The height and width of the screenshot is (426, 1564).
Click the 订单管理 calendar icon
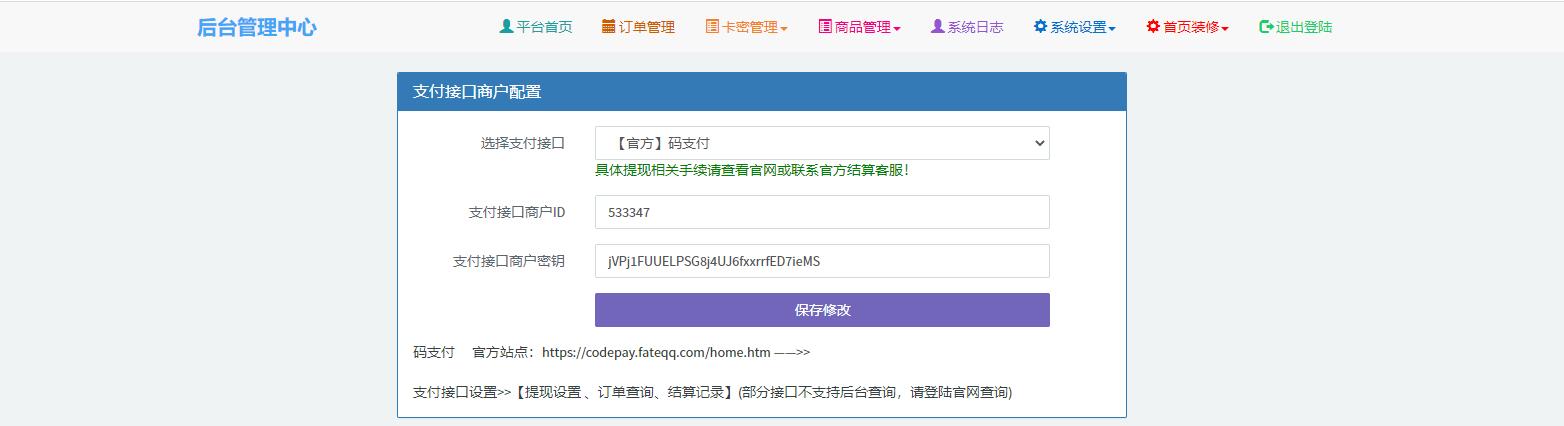(x=609, y=27)
